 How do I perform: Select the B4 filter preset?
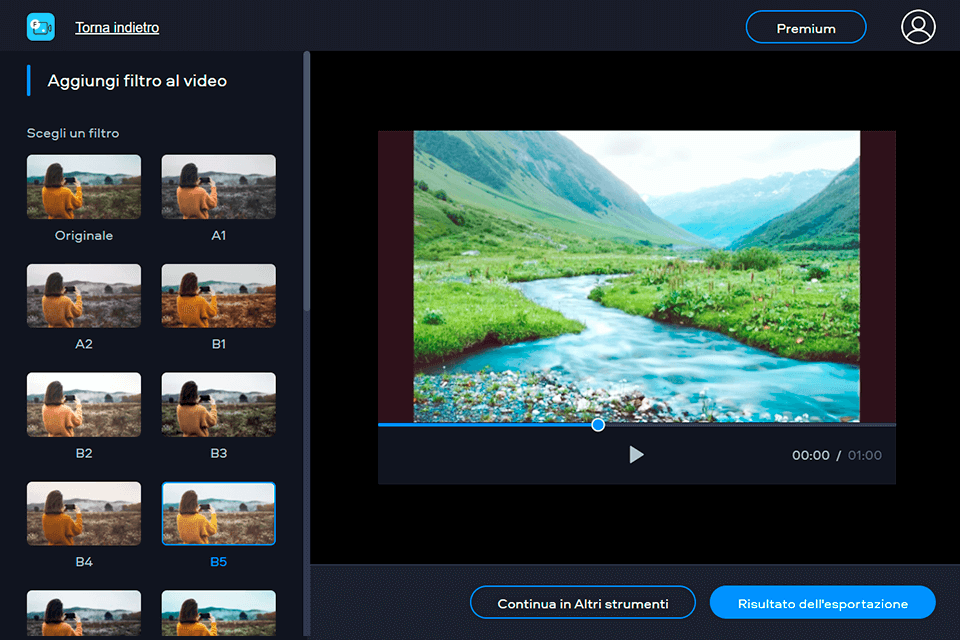(x=83, y=513)
